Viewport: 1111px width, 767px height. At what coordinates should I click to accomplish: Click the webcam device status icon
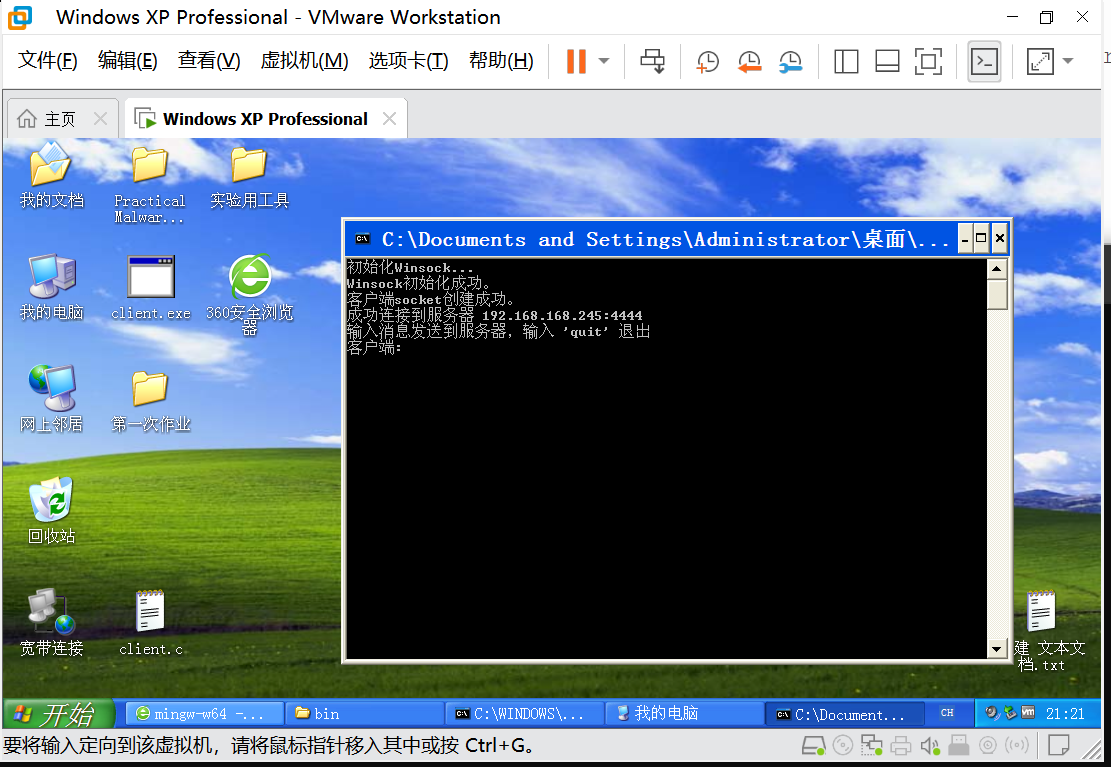[x=988, y=746]
